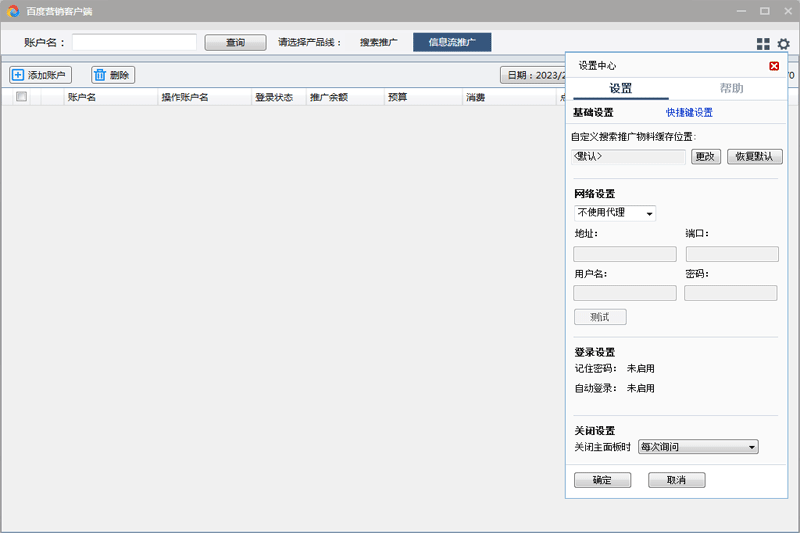Close the settings center with red X

tap(774, 66)
